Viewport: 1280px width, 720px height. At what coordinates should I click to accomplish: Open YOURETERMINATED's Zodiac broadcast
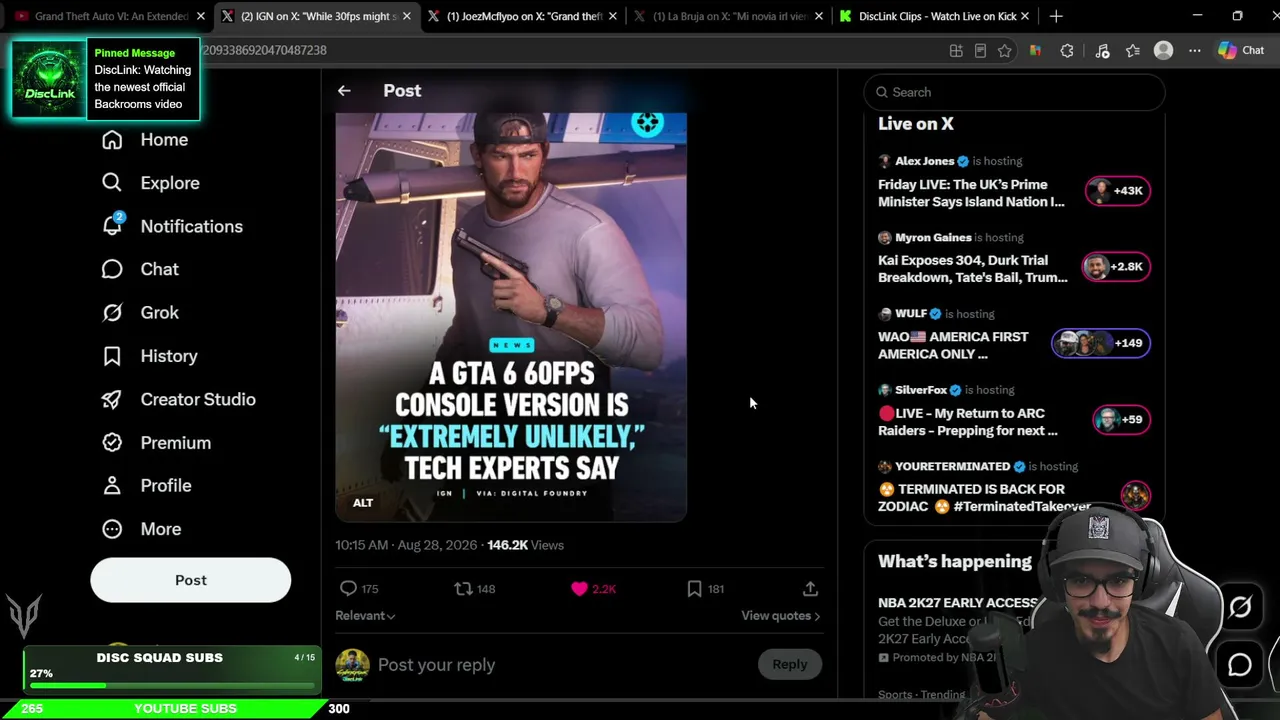click(x=984, y=498)
